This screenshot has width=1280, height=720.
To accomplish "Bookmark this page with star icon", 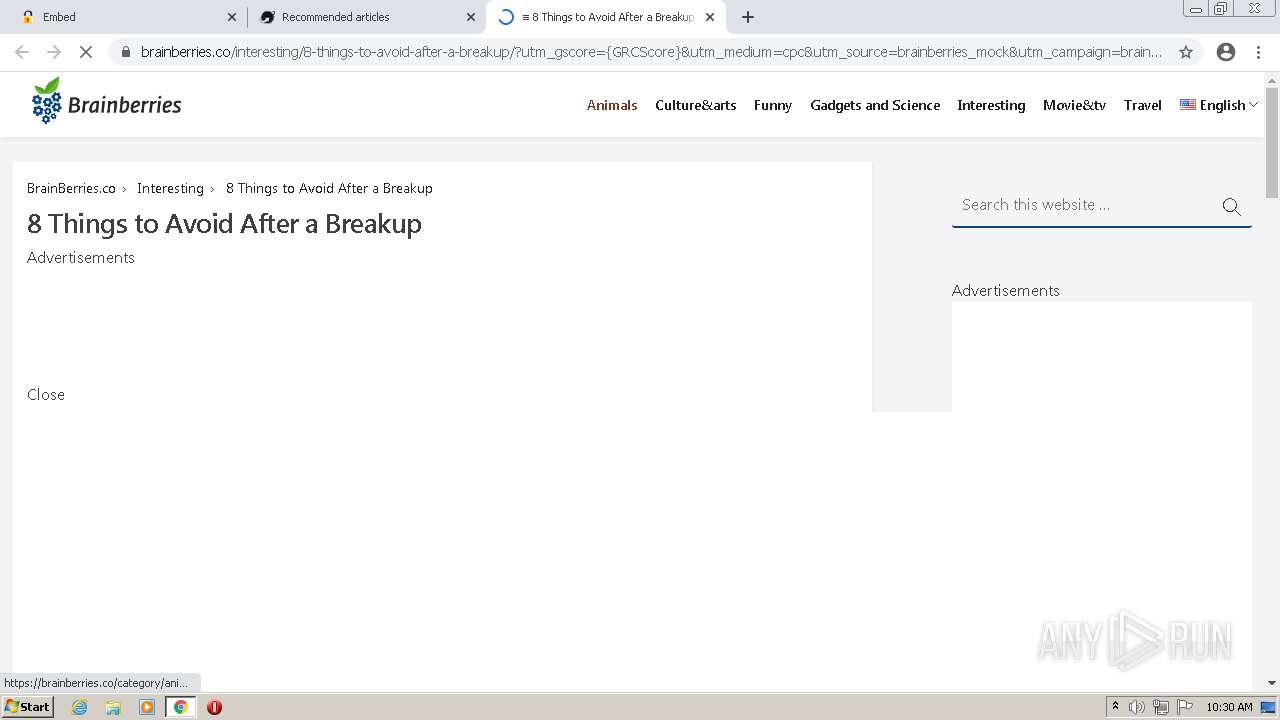I will [1186, 52].
